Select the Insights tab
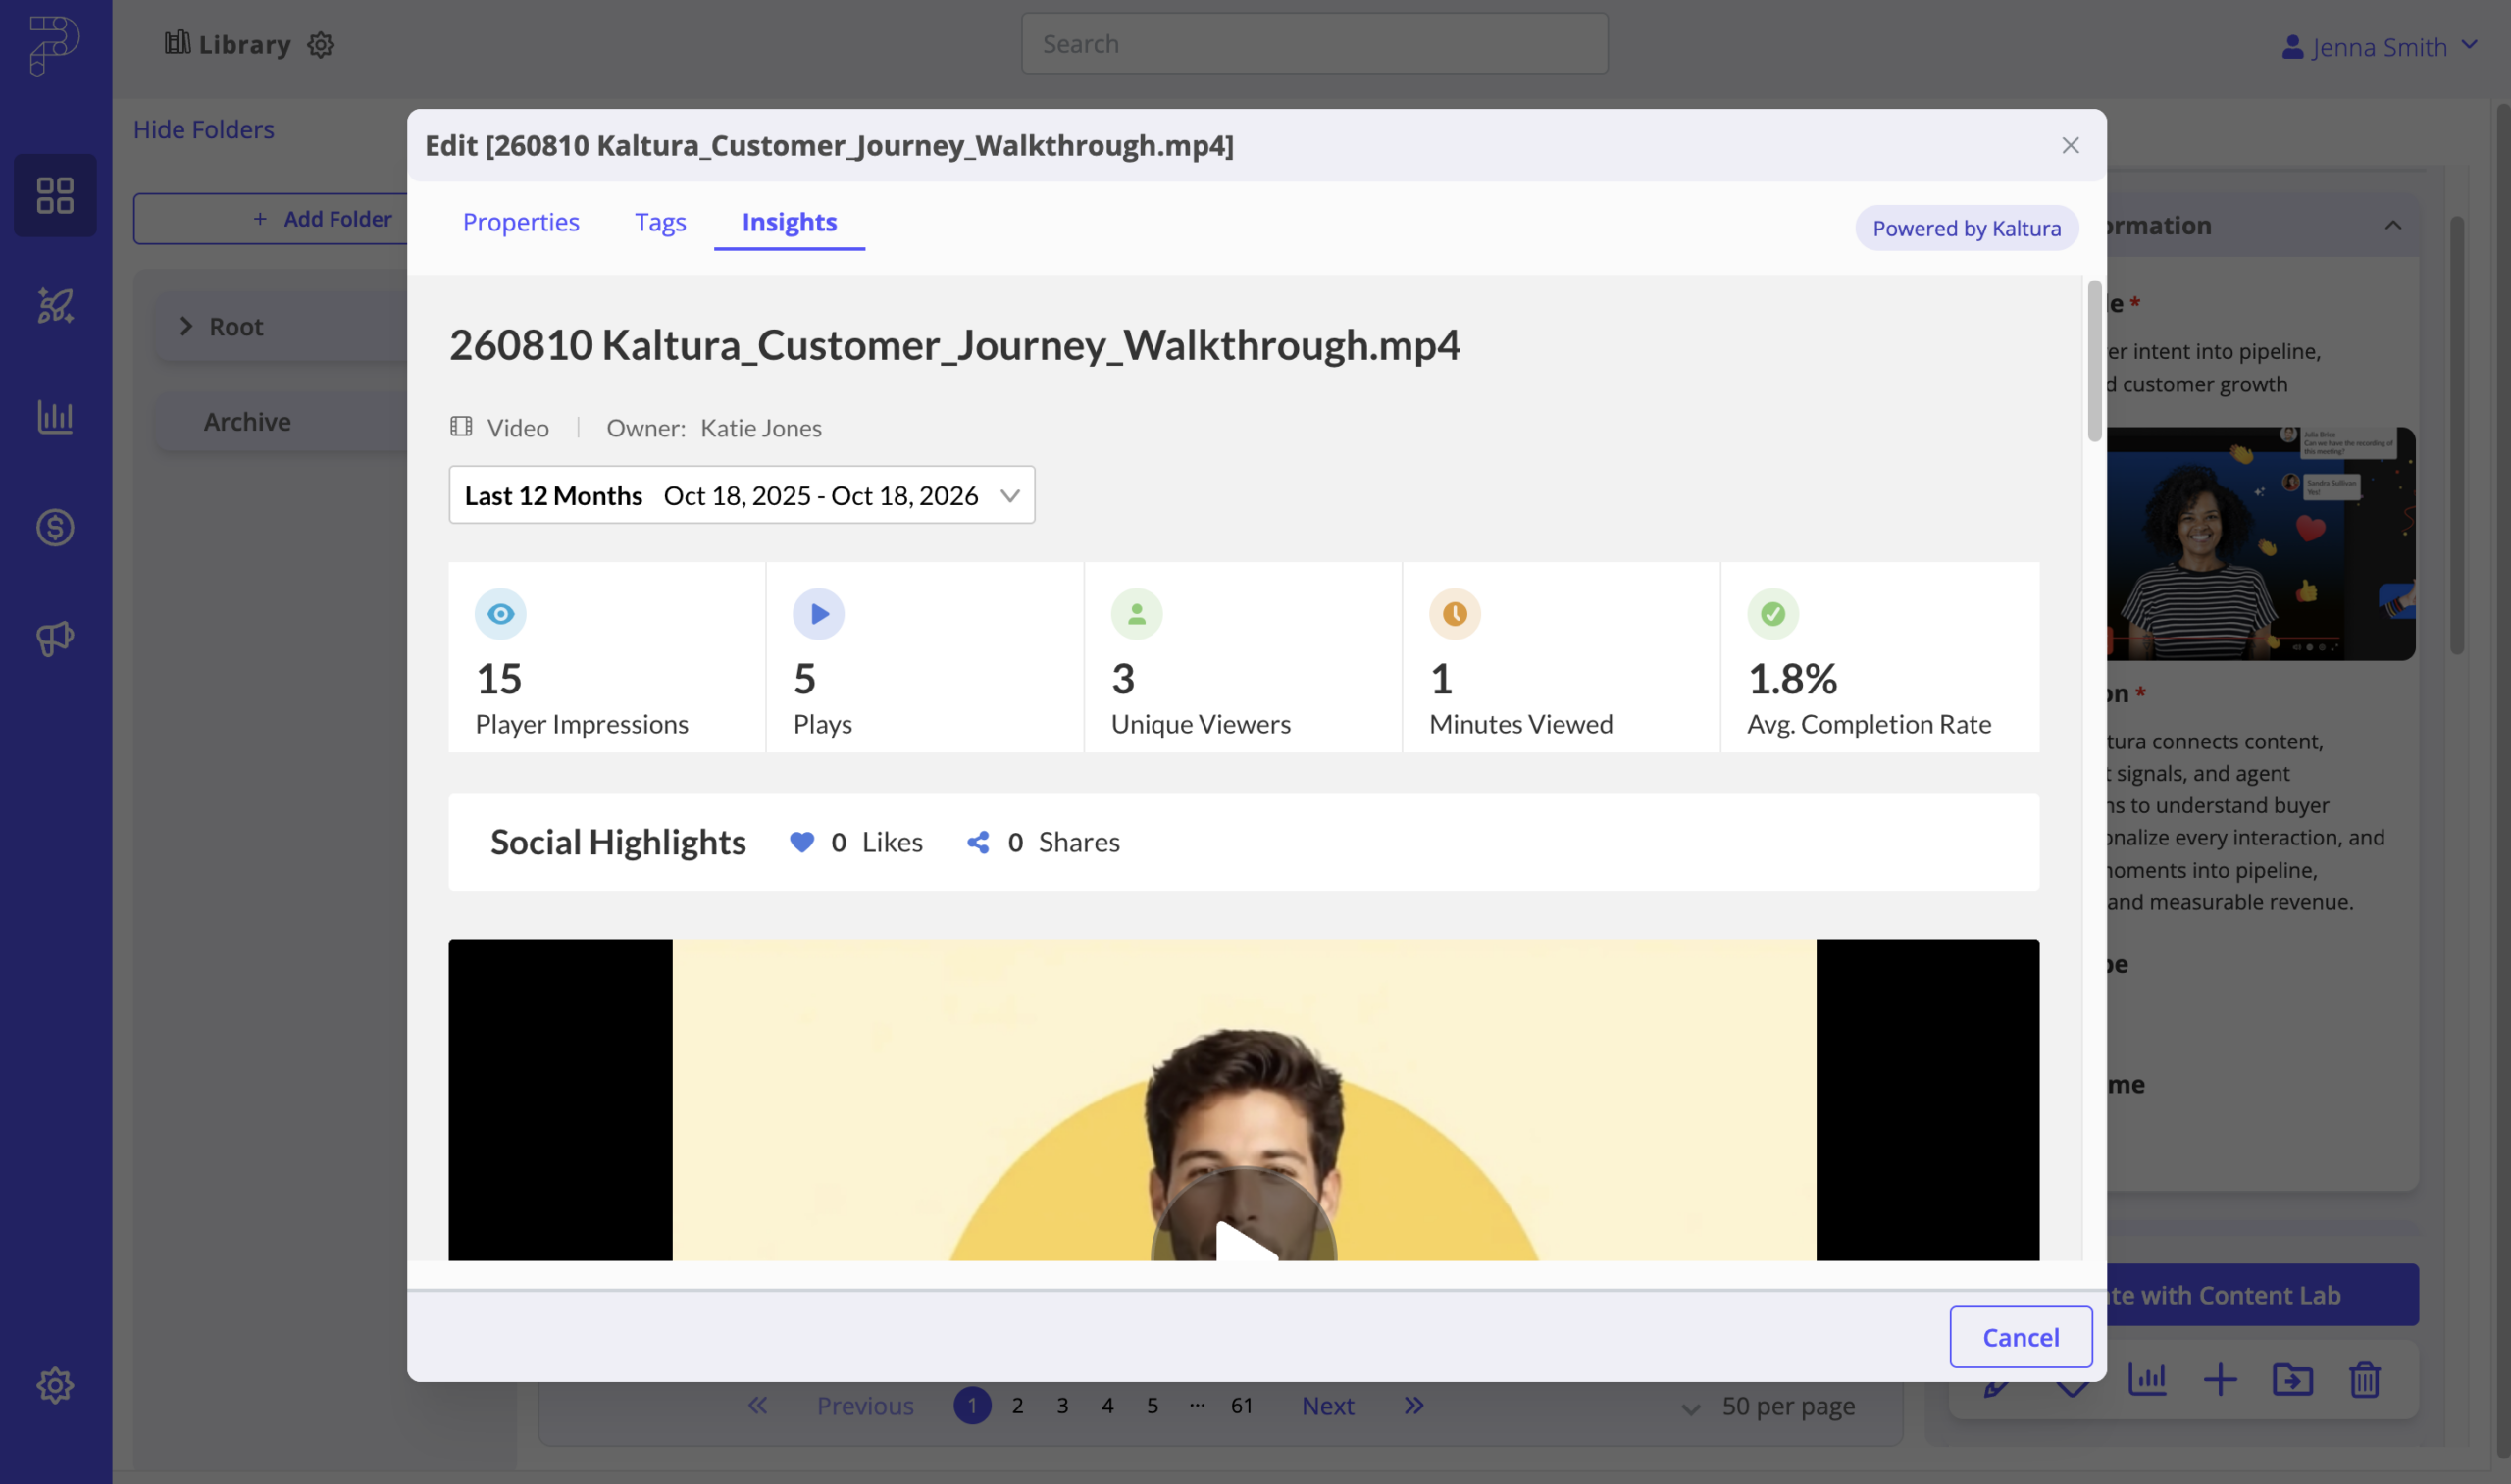Image resolution: width=2511 pixels, height=1484 pixels. 789,222
